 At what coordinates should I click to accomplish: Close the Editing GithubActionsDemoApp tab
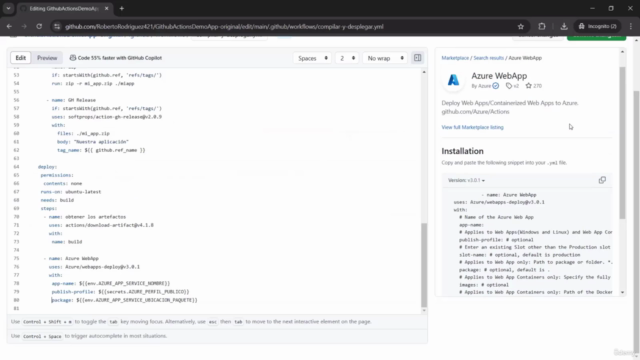click(x=107, y=9)
